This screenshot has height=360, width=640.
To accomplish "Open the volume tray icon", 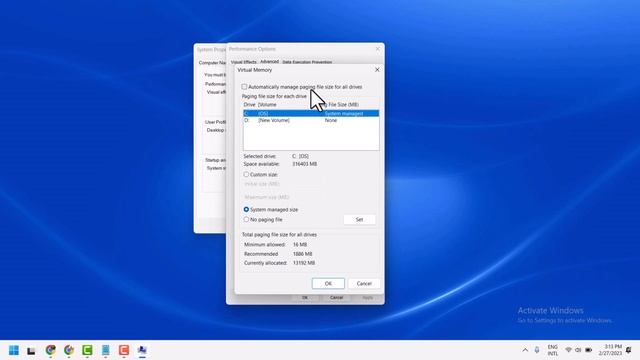I will [578, 350].
